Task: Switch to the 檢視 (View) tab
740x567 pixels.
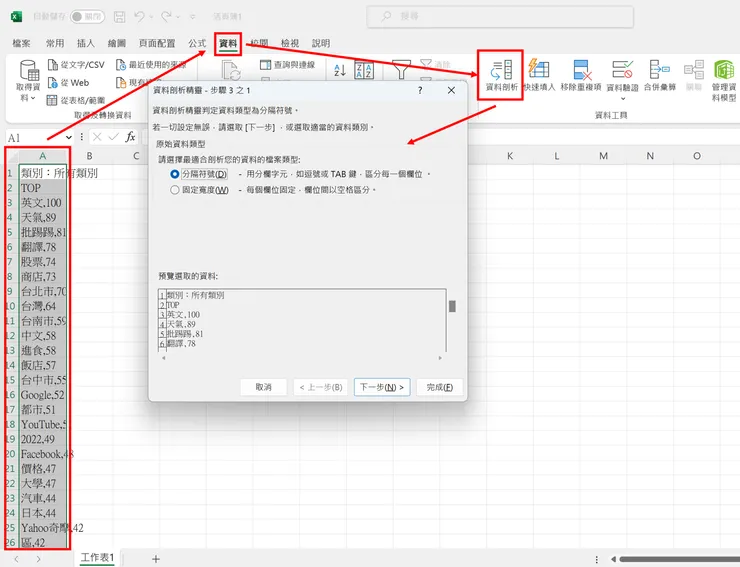Action: [x=290, y=43]
